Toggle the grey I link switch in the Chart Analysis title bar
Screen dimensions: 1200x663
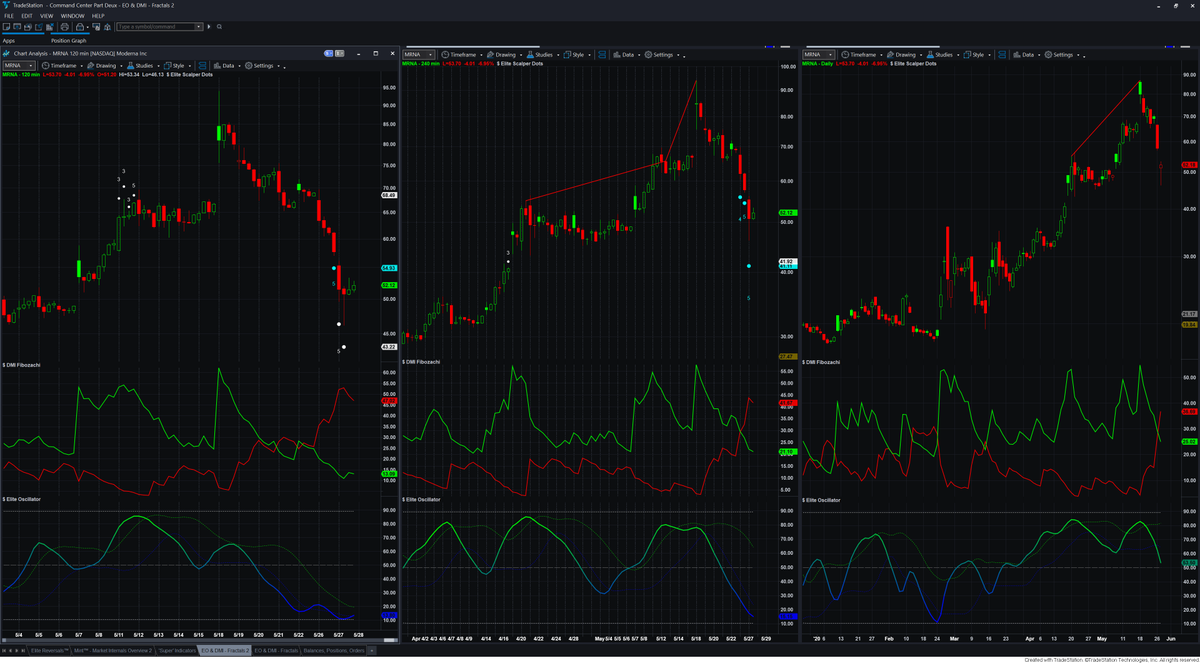339,53
